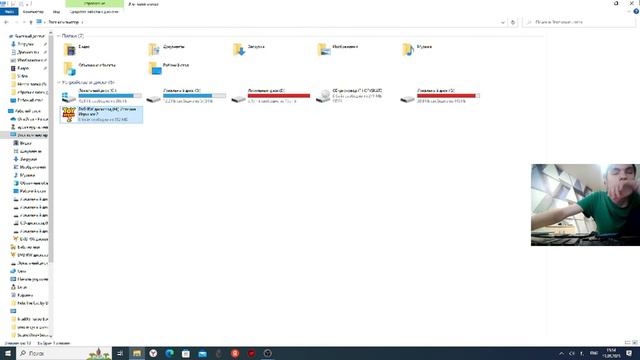Open OBS Studio from the taskbar

(267, 353)
